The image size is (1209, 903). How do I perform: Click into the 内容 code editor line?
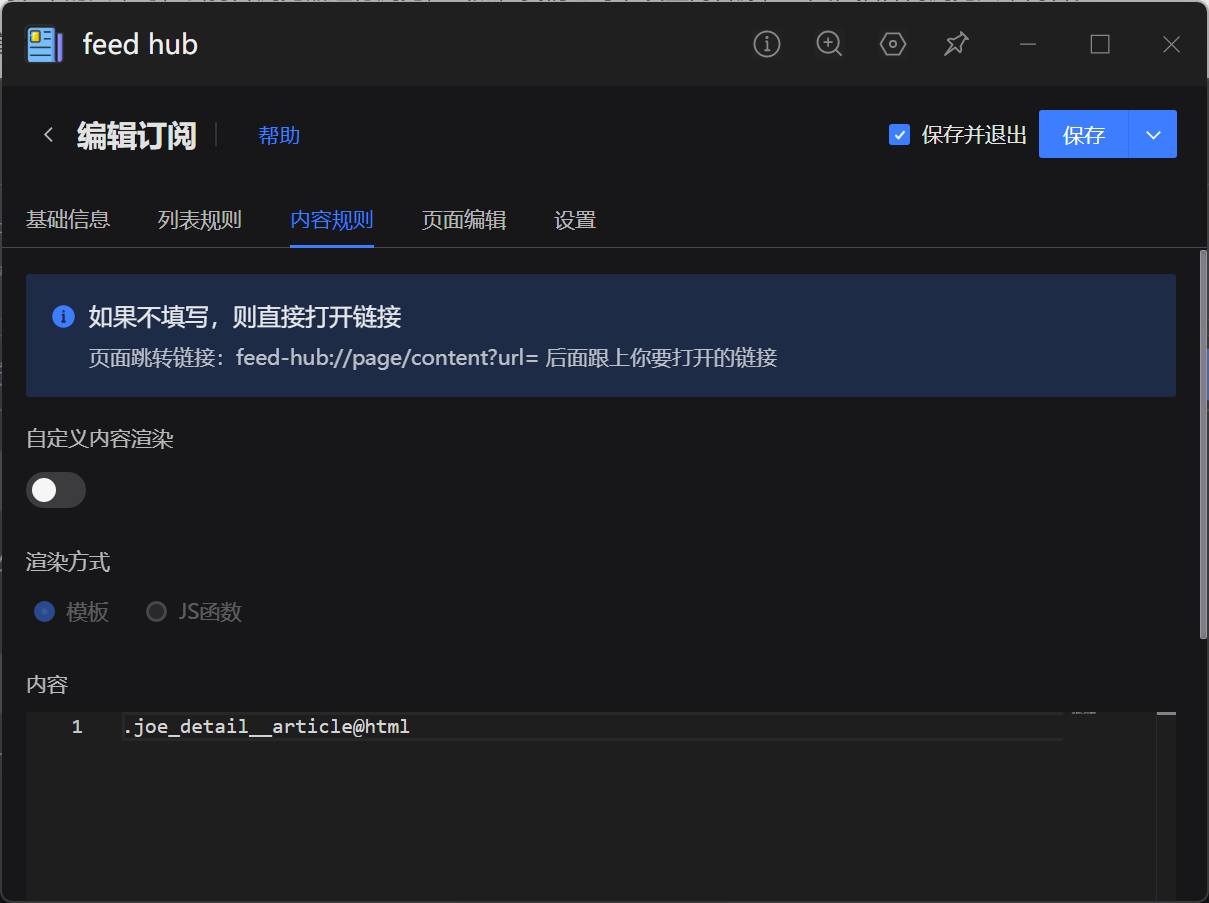point(592,727)
